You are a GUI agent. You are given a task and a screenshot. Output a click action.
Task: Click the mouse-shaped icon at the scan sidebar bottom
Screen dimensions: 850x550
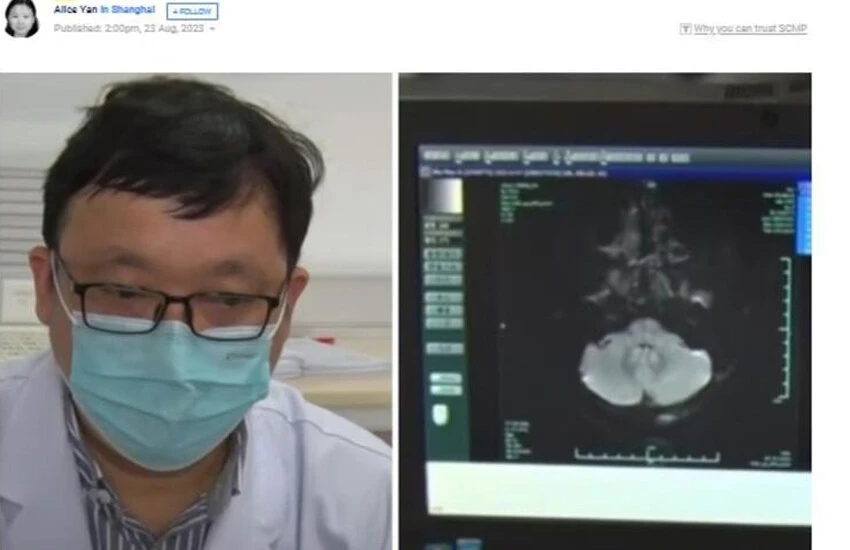pos(442,414)
